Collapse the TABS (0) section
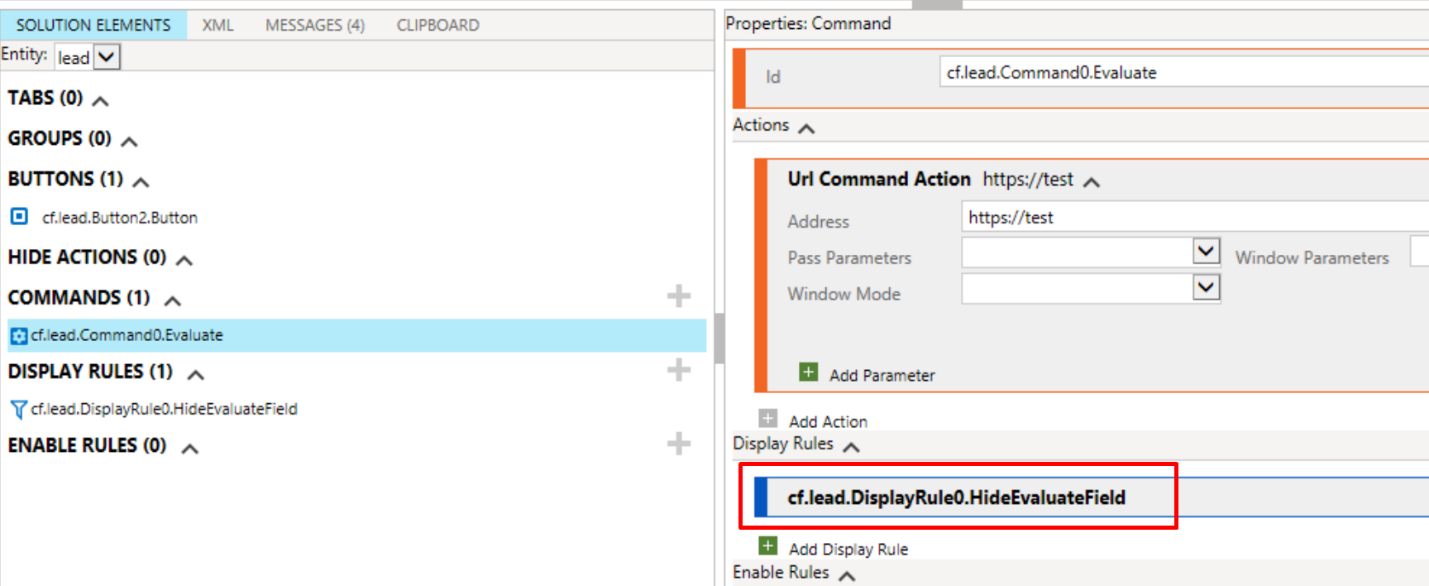 (x=100, y=100)
